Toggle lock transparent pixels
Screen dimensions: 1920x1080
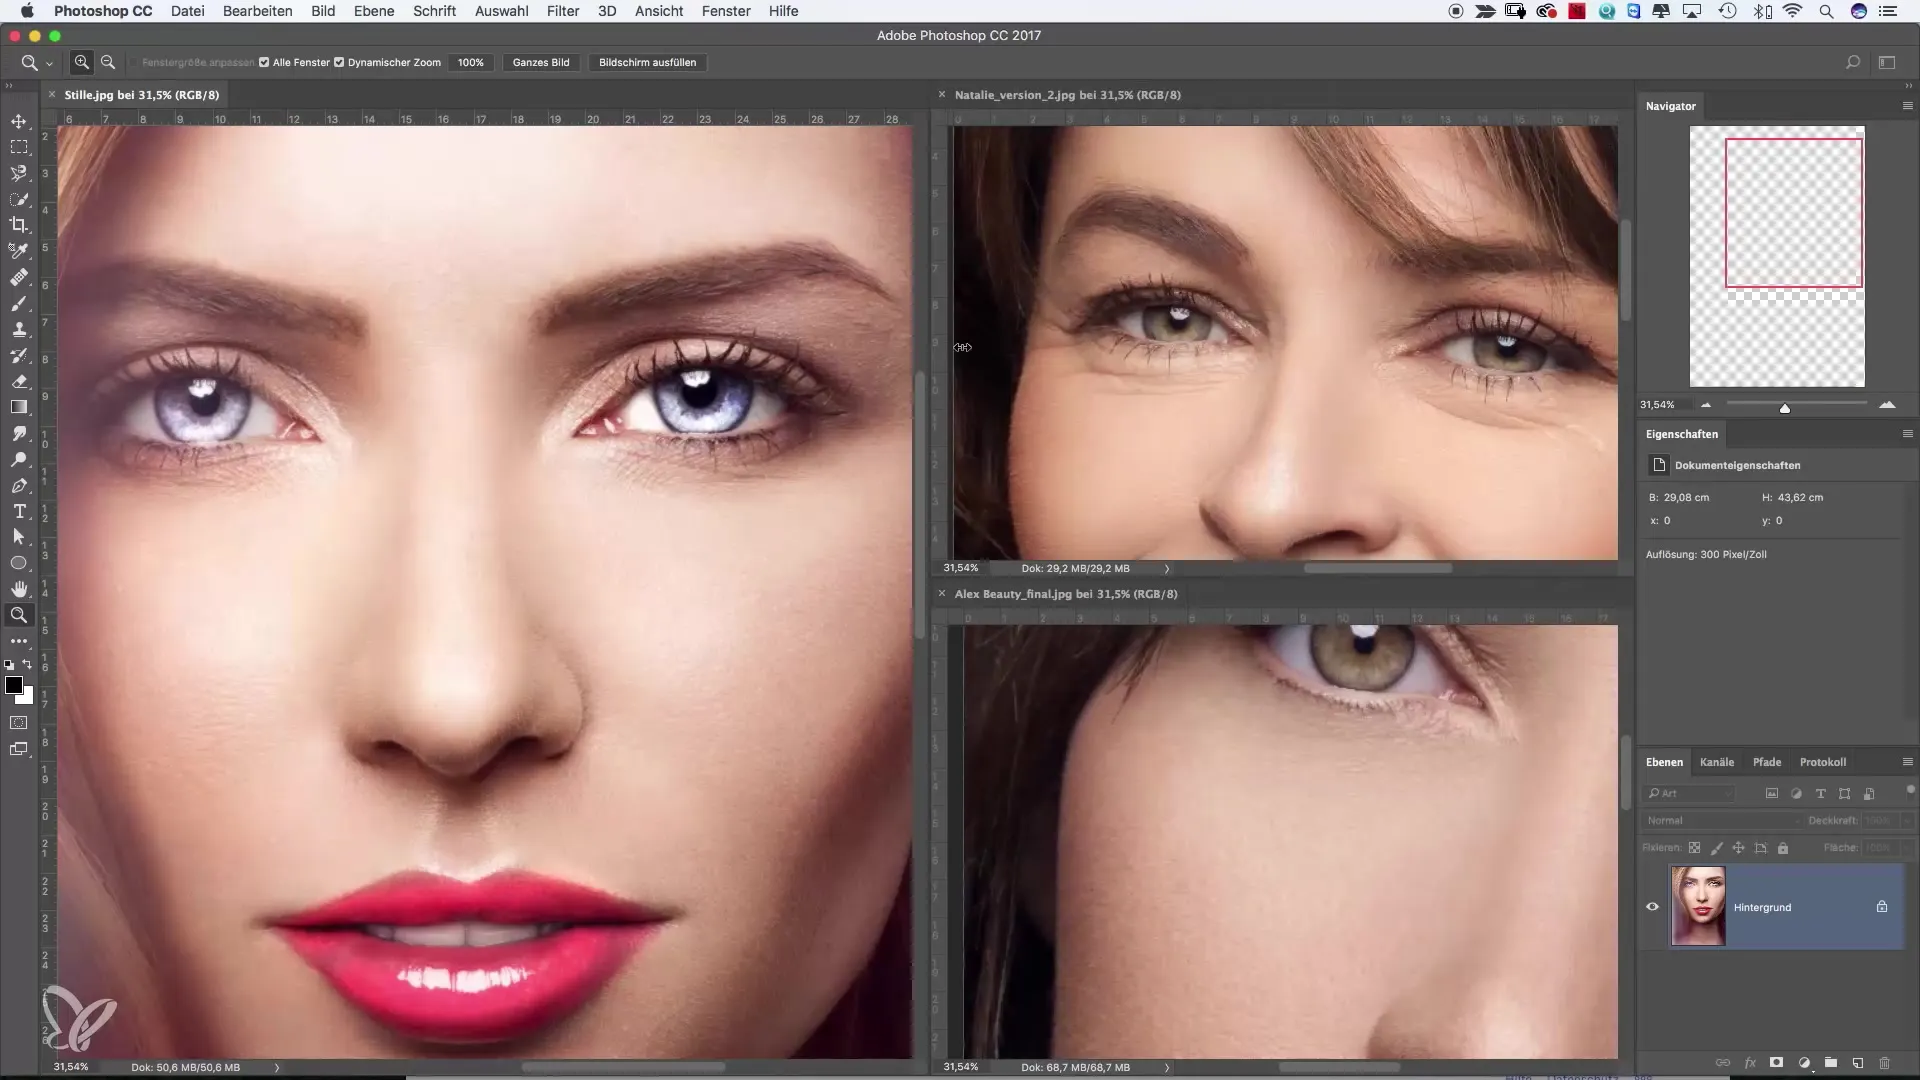point(1694,848)
